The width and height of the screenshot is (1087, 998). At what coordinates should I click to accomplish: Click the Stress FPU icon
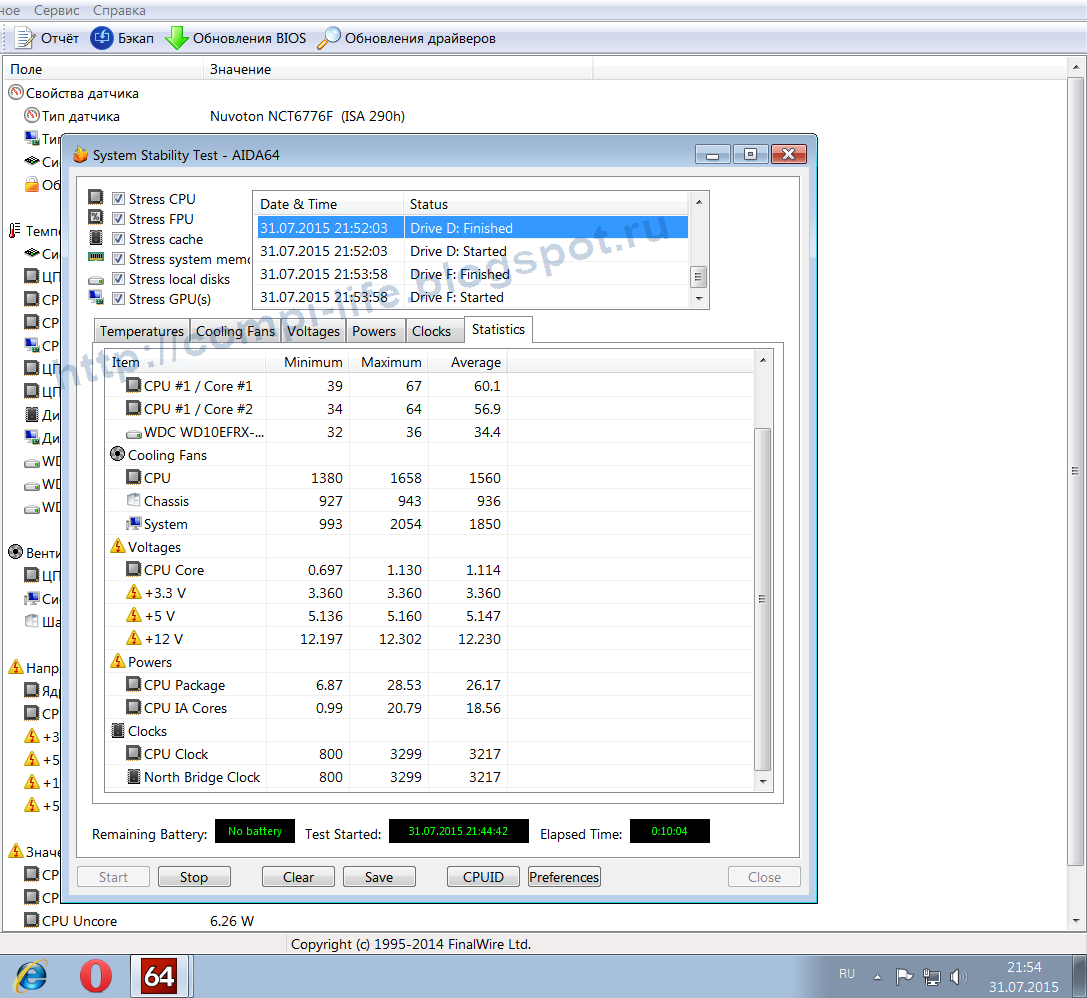click(96, 218)
